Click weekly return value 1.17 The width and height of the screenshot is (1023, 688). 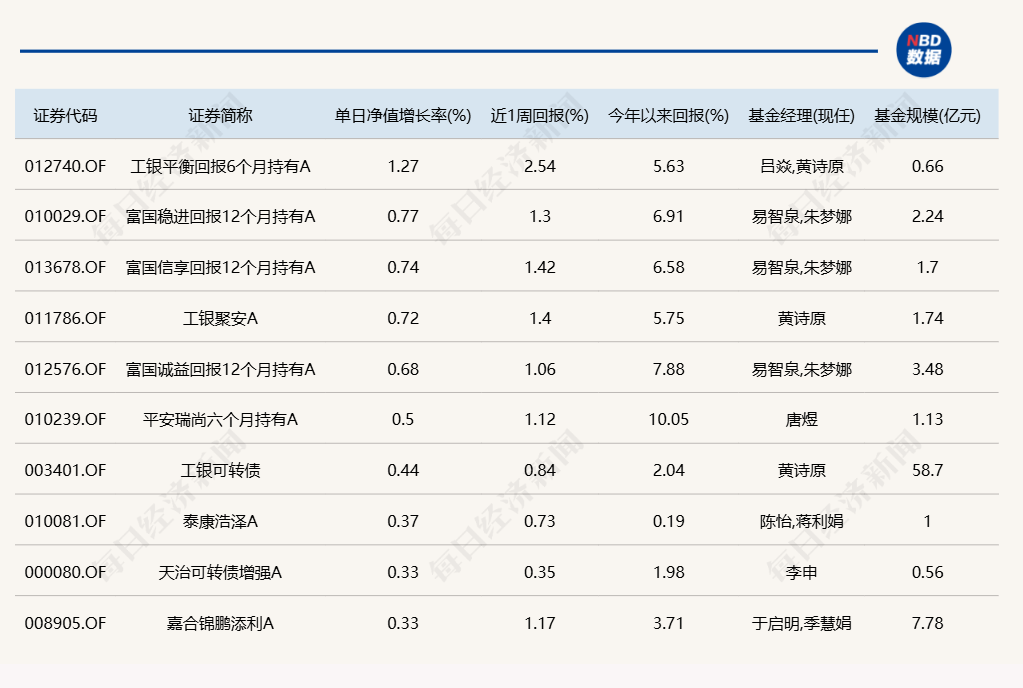pyautogui.click(x=540, y=623)
